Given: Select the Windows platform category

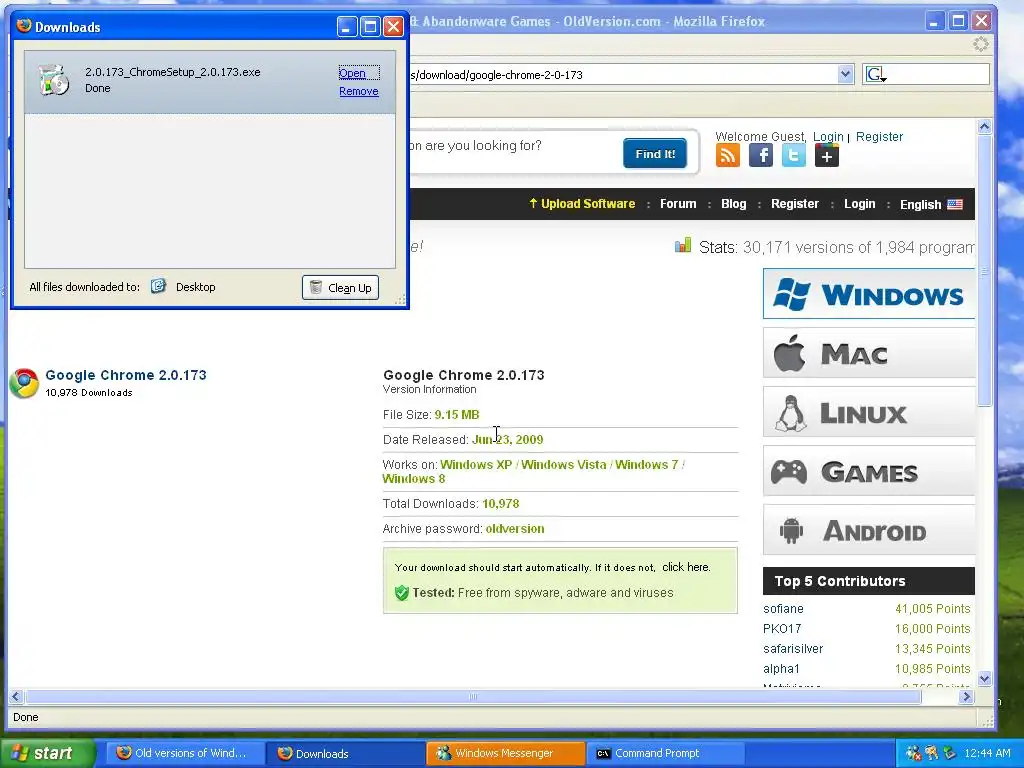Looking at the screenshot, I should point(869,294).
